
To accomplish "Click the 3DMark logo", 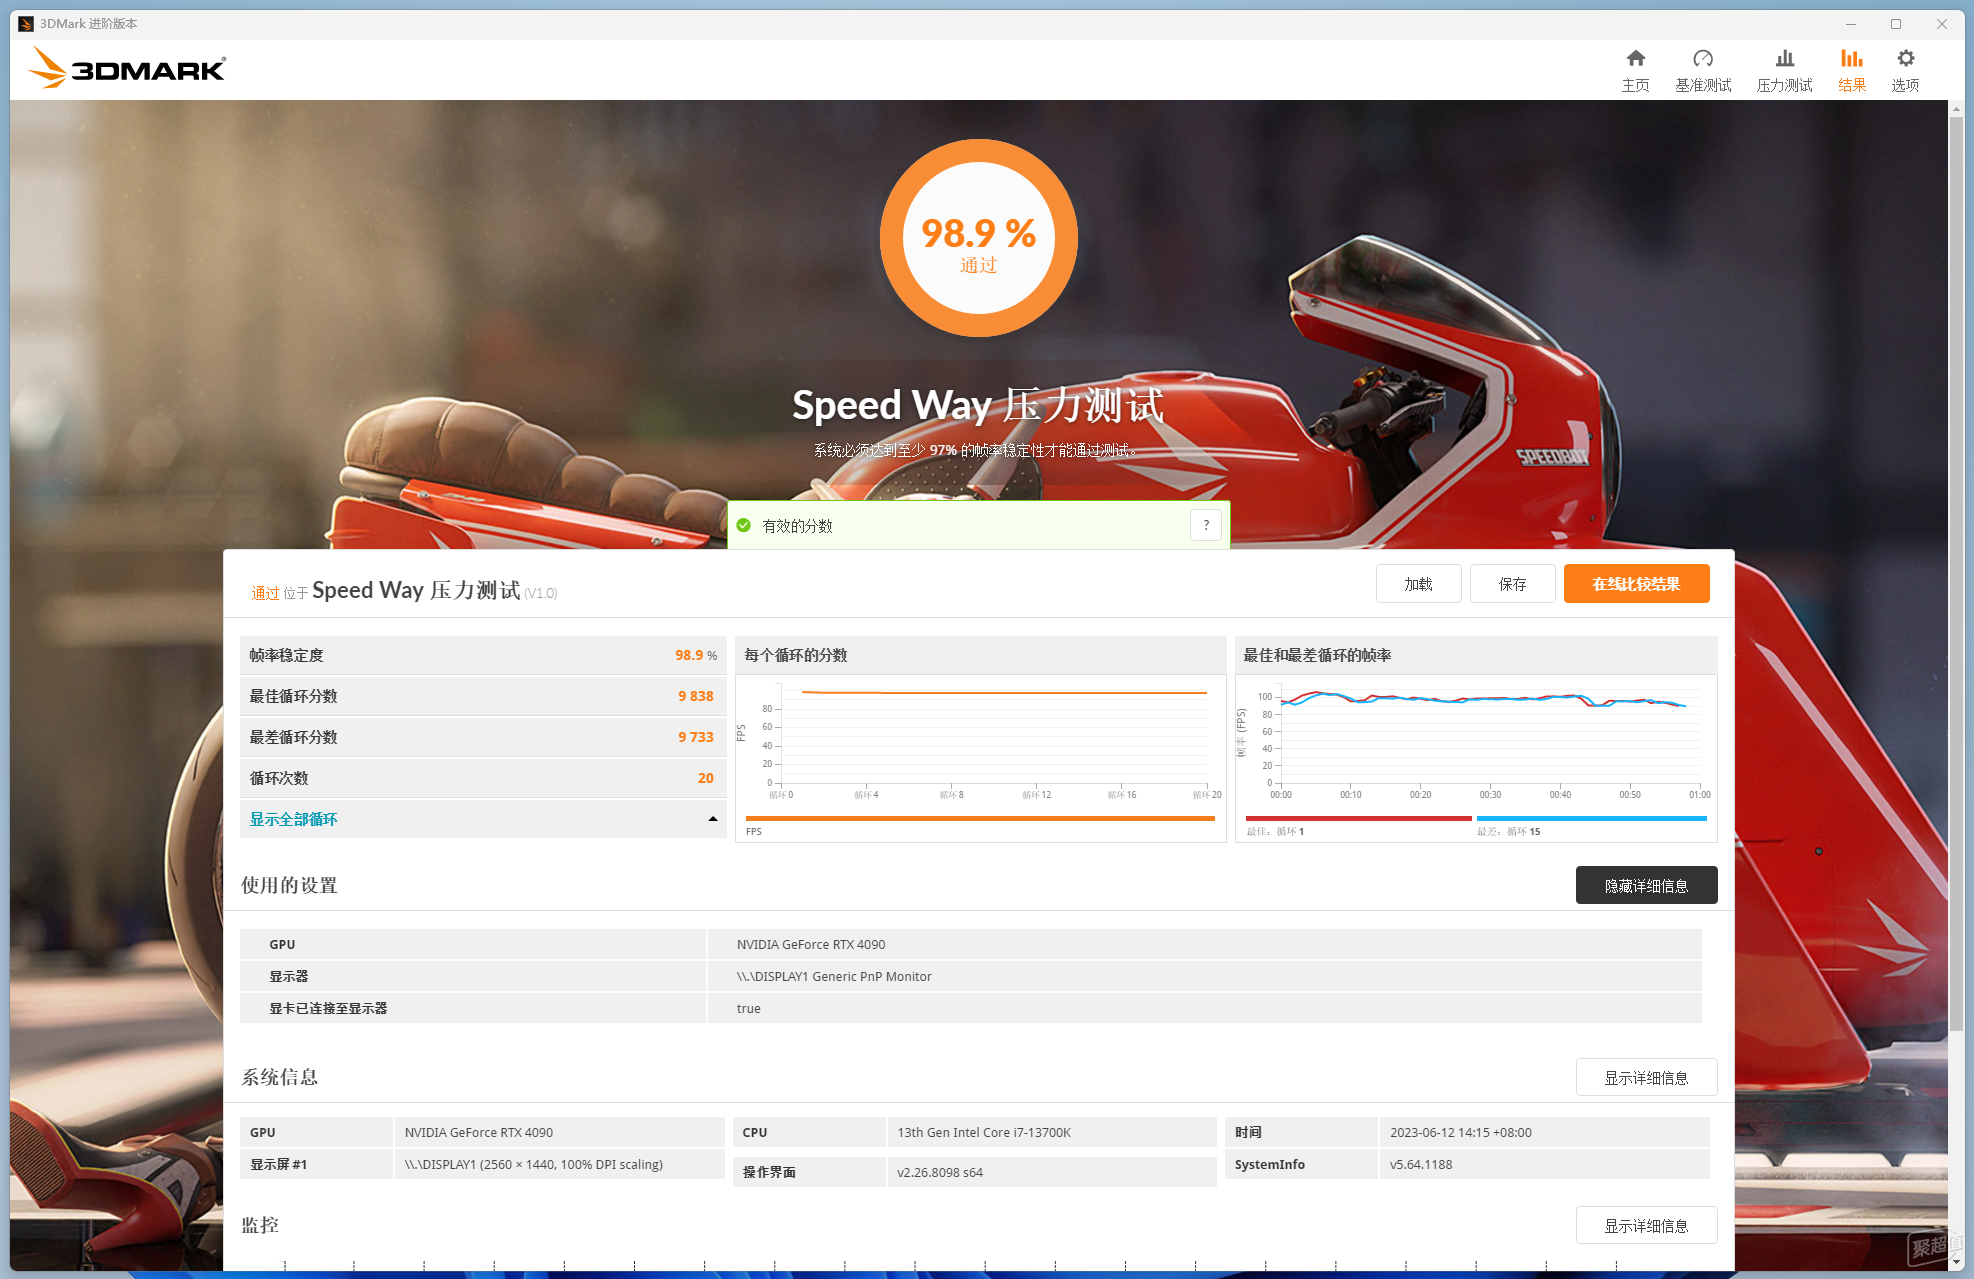I will (x=127, y=68).
